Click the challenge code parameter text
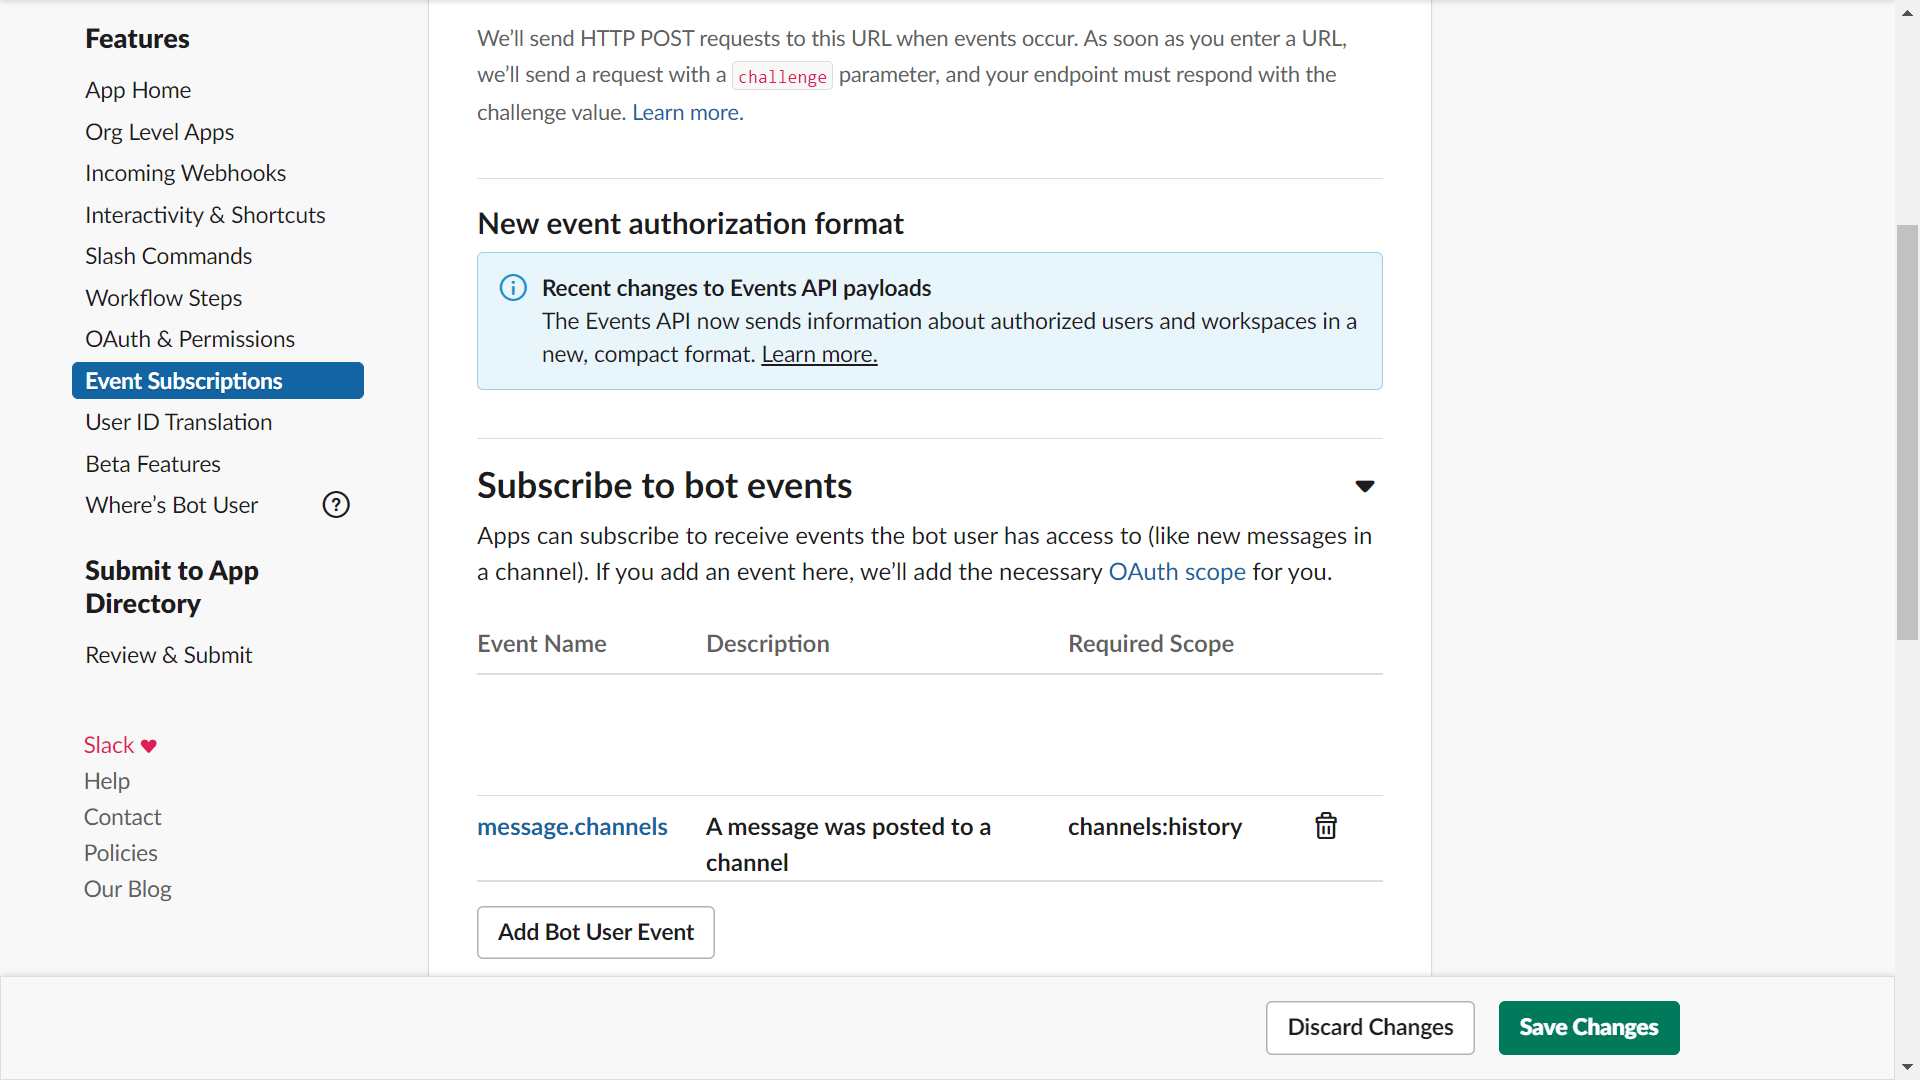This screenshot has height=1080, width=1920. coord(782,76)
